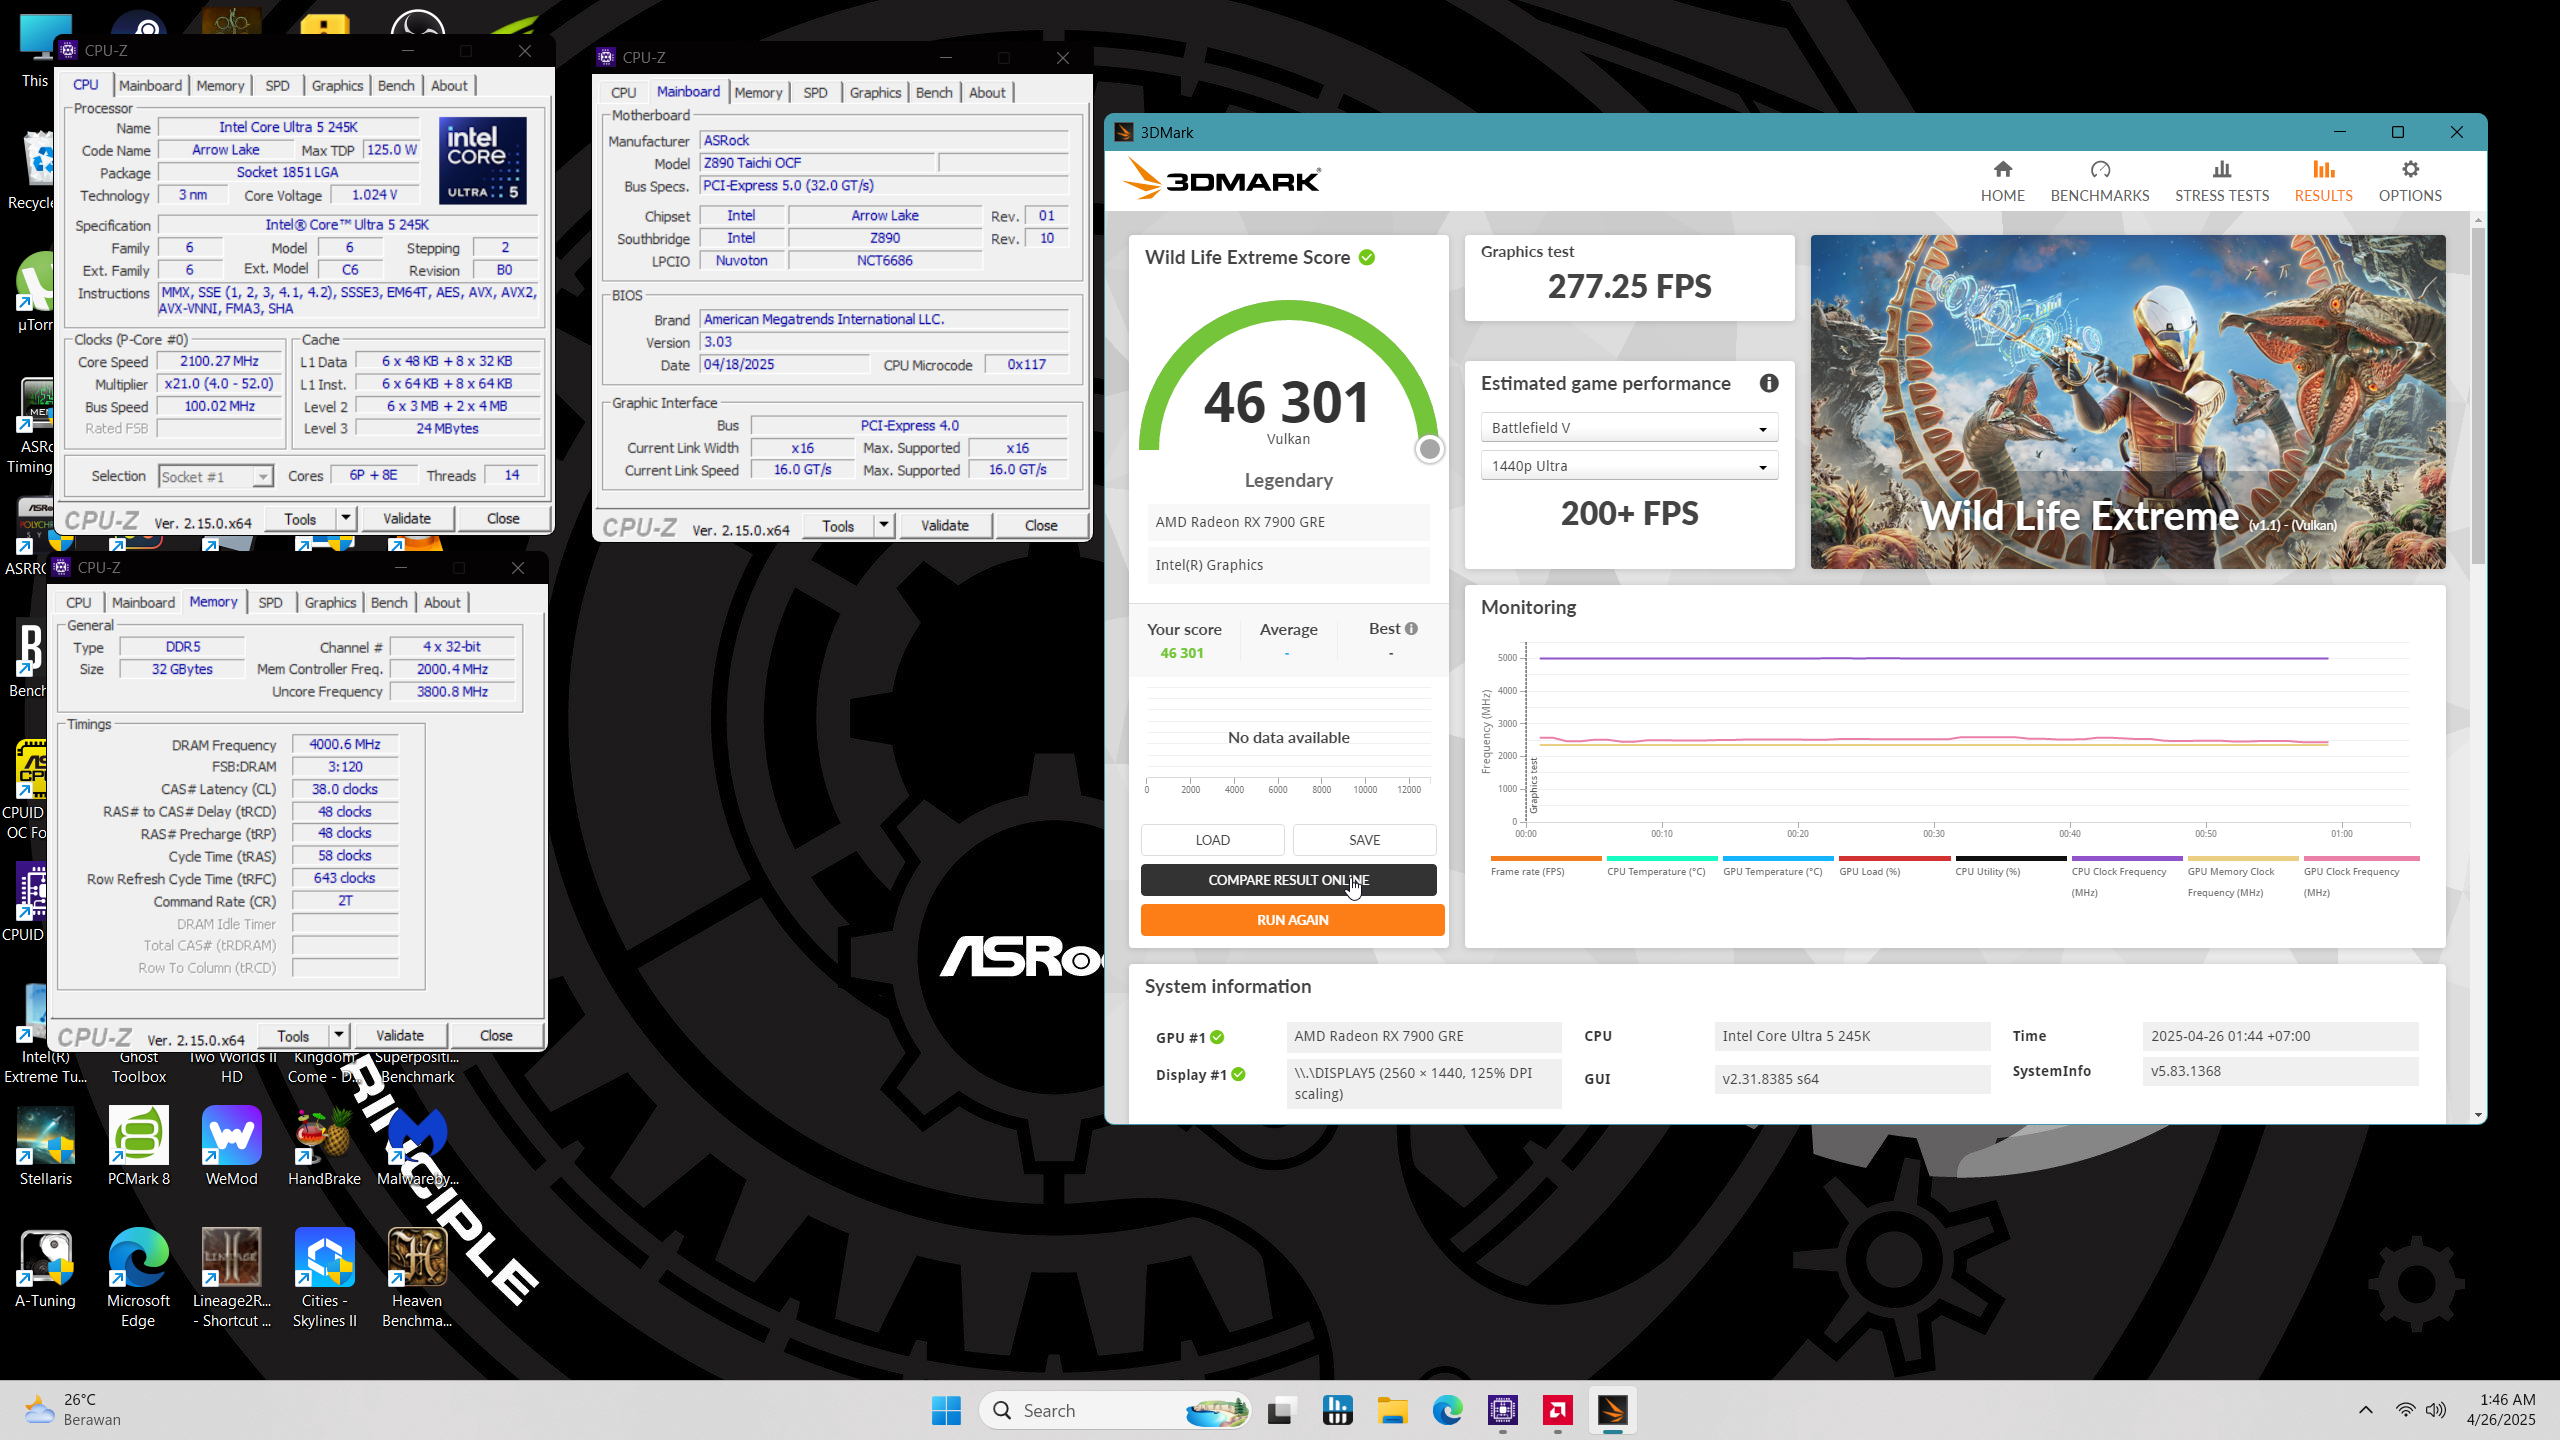This screenshot has height=1440, width=2560.
Task: Open the Options gear icon in 3DMark
Action: (x=2410, y=170)
